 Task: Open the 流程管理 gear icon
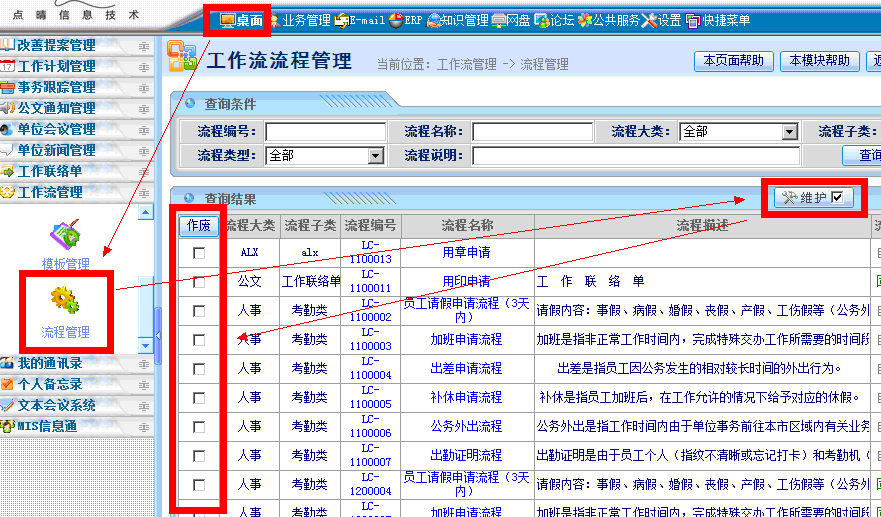click(65, 299)
